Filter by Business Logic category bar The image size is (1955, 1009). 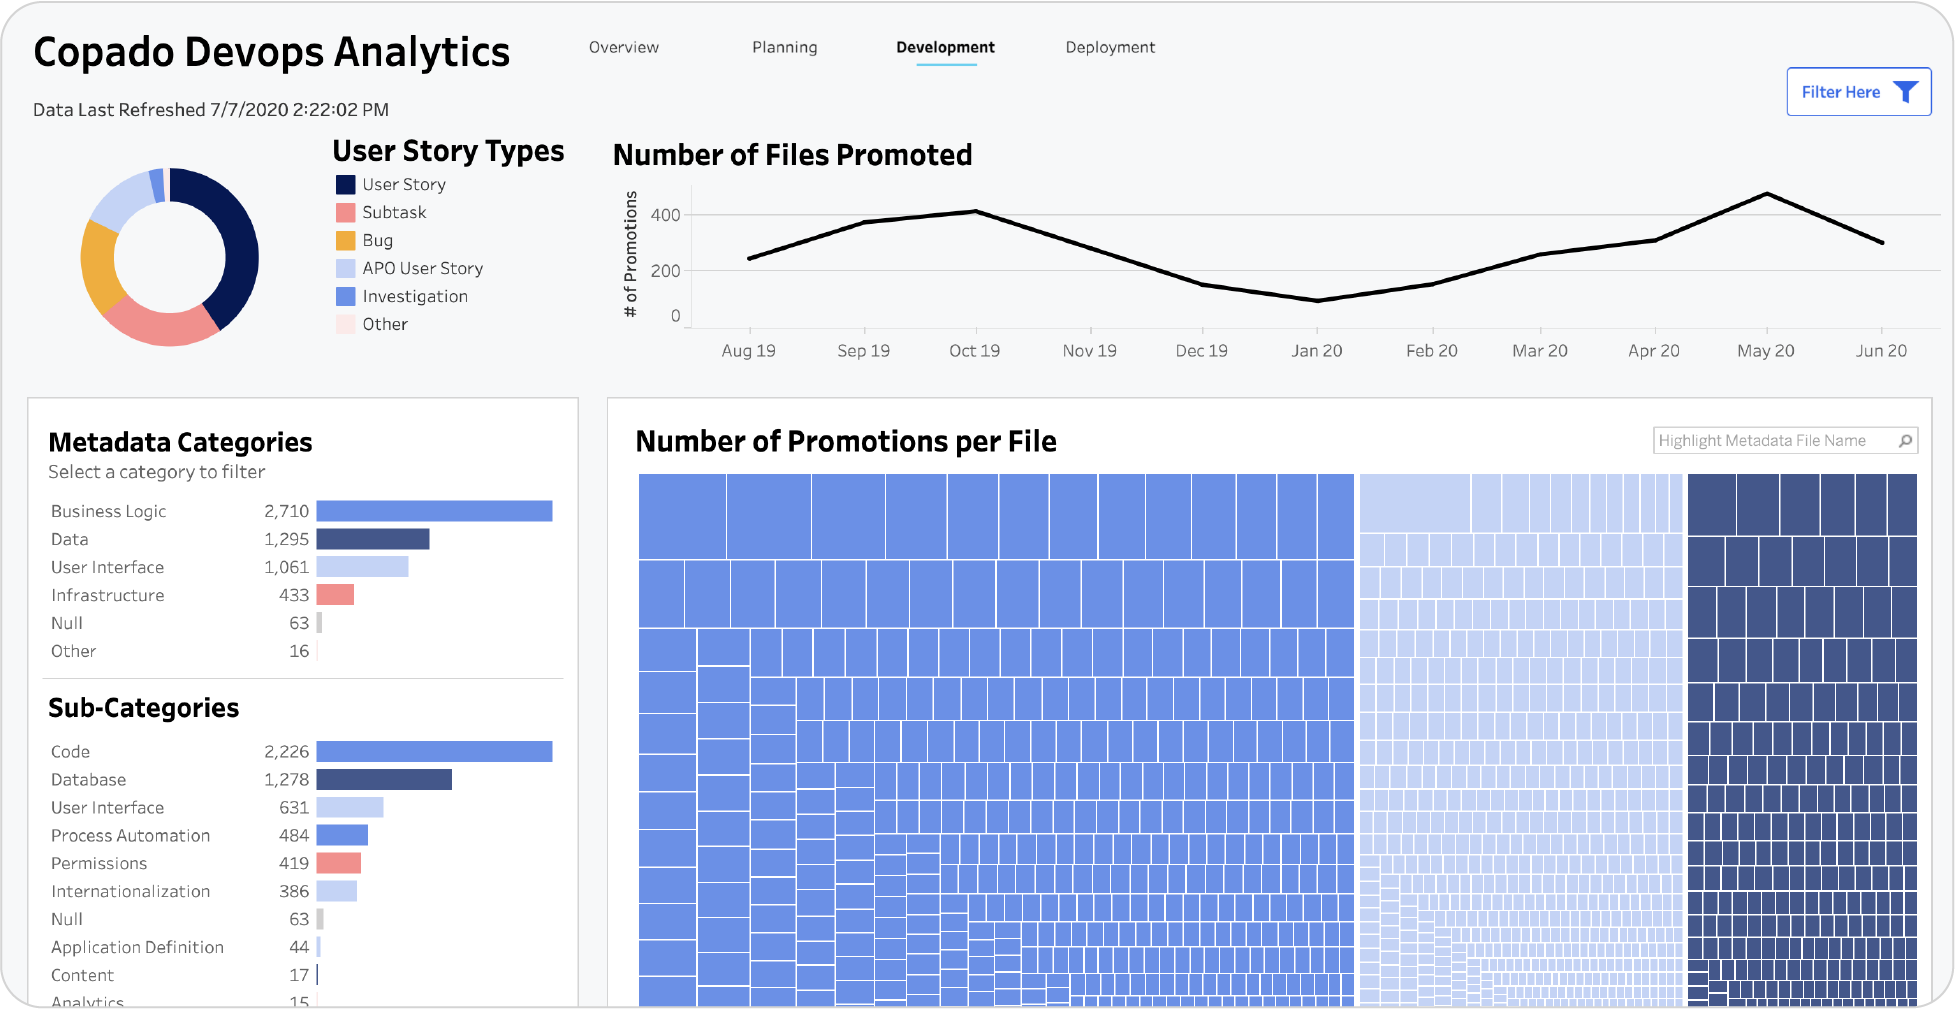[x=434, y=511]
